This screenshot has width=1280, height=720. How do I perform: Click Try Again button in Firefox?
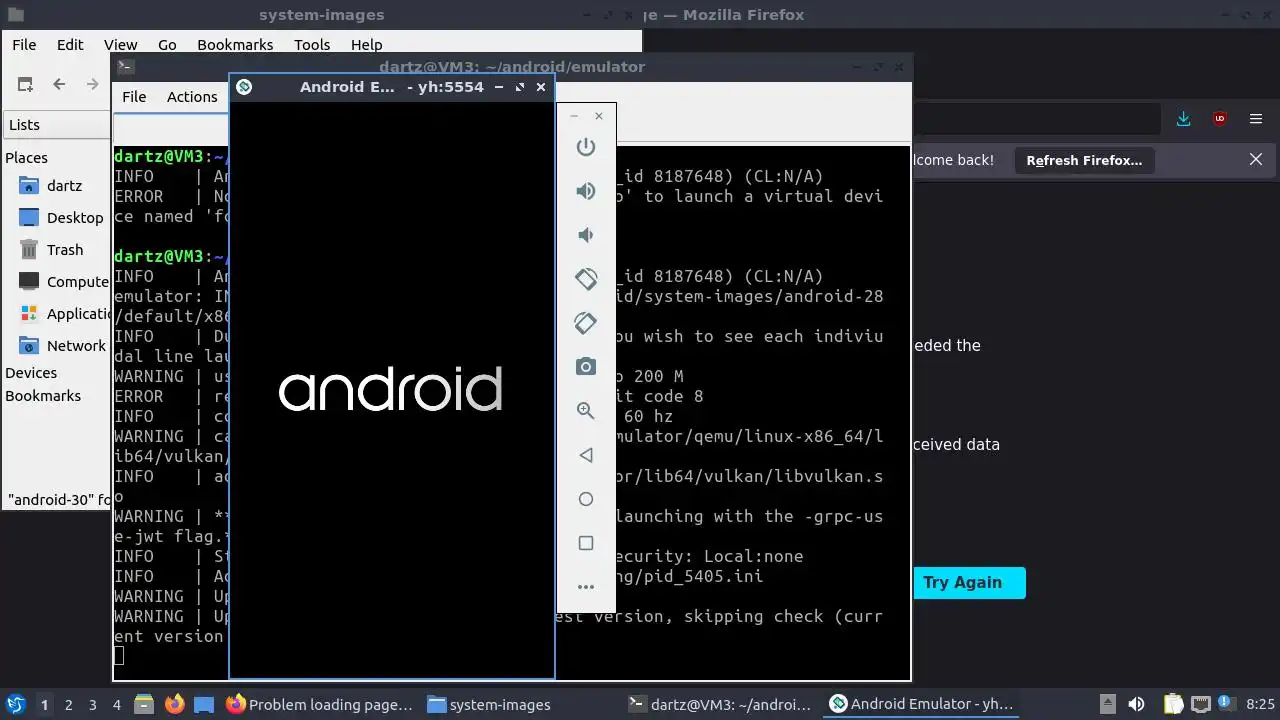[x=968, y=583]
